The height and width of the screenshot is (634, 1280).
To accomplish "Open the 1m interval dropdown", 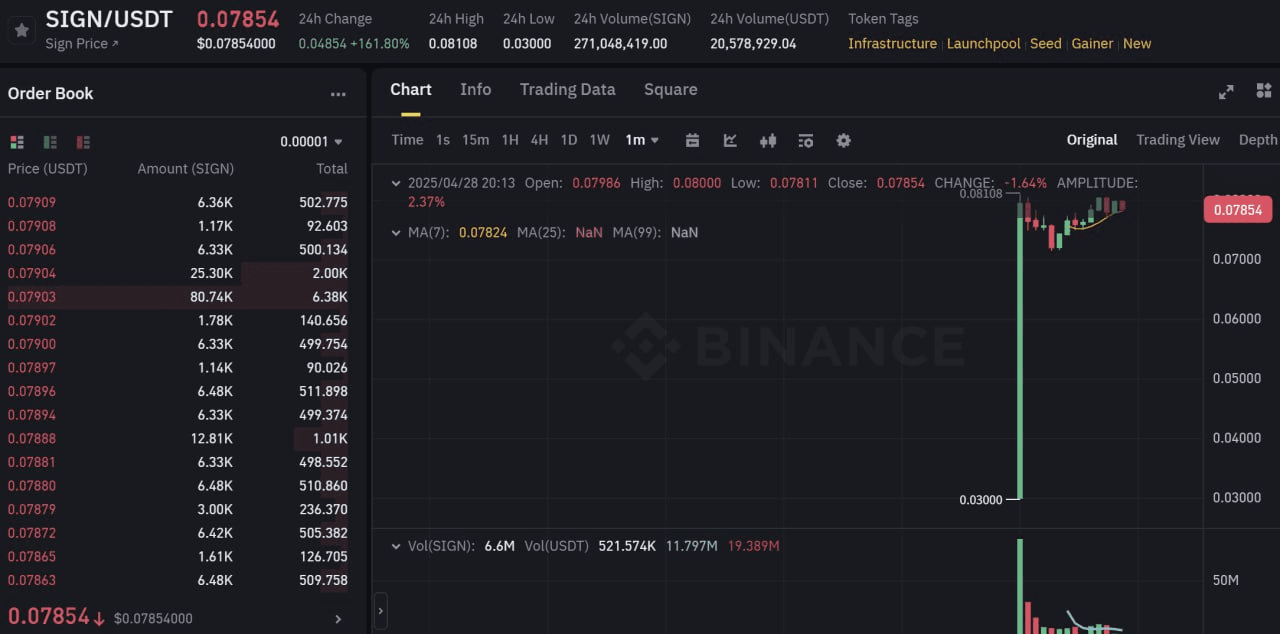I will 642,140.
